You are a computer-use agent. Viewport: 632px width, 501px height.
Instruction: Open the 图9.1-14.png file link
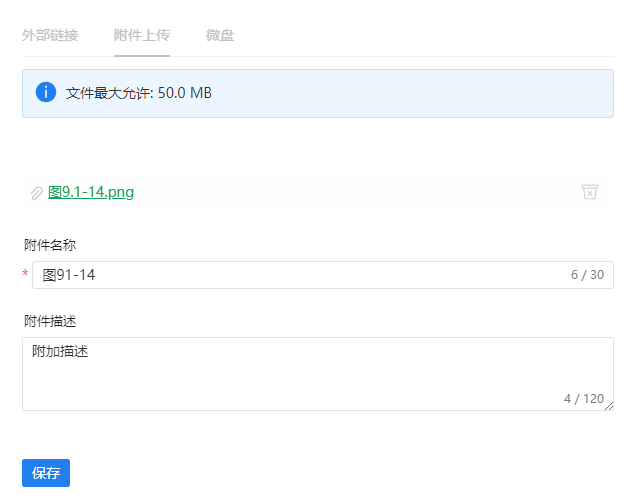point(91,192)
